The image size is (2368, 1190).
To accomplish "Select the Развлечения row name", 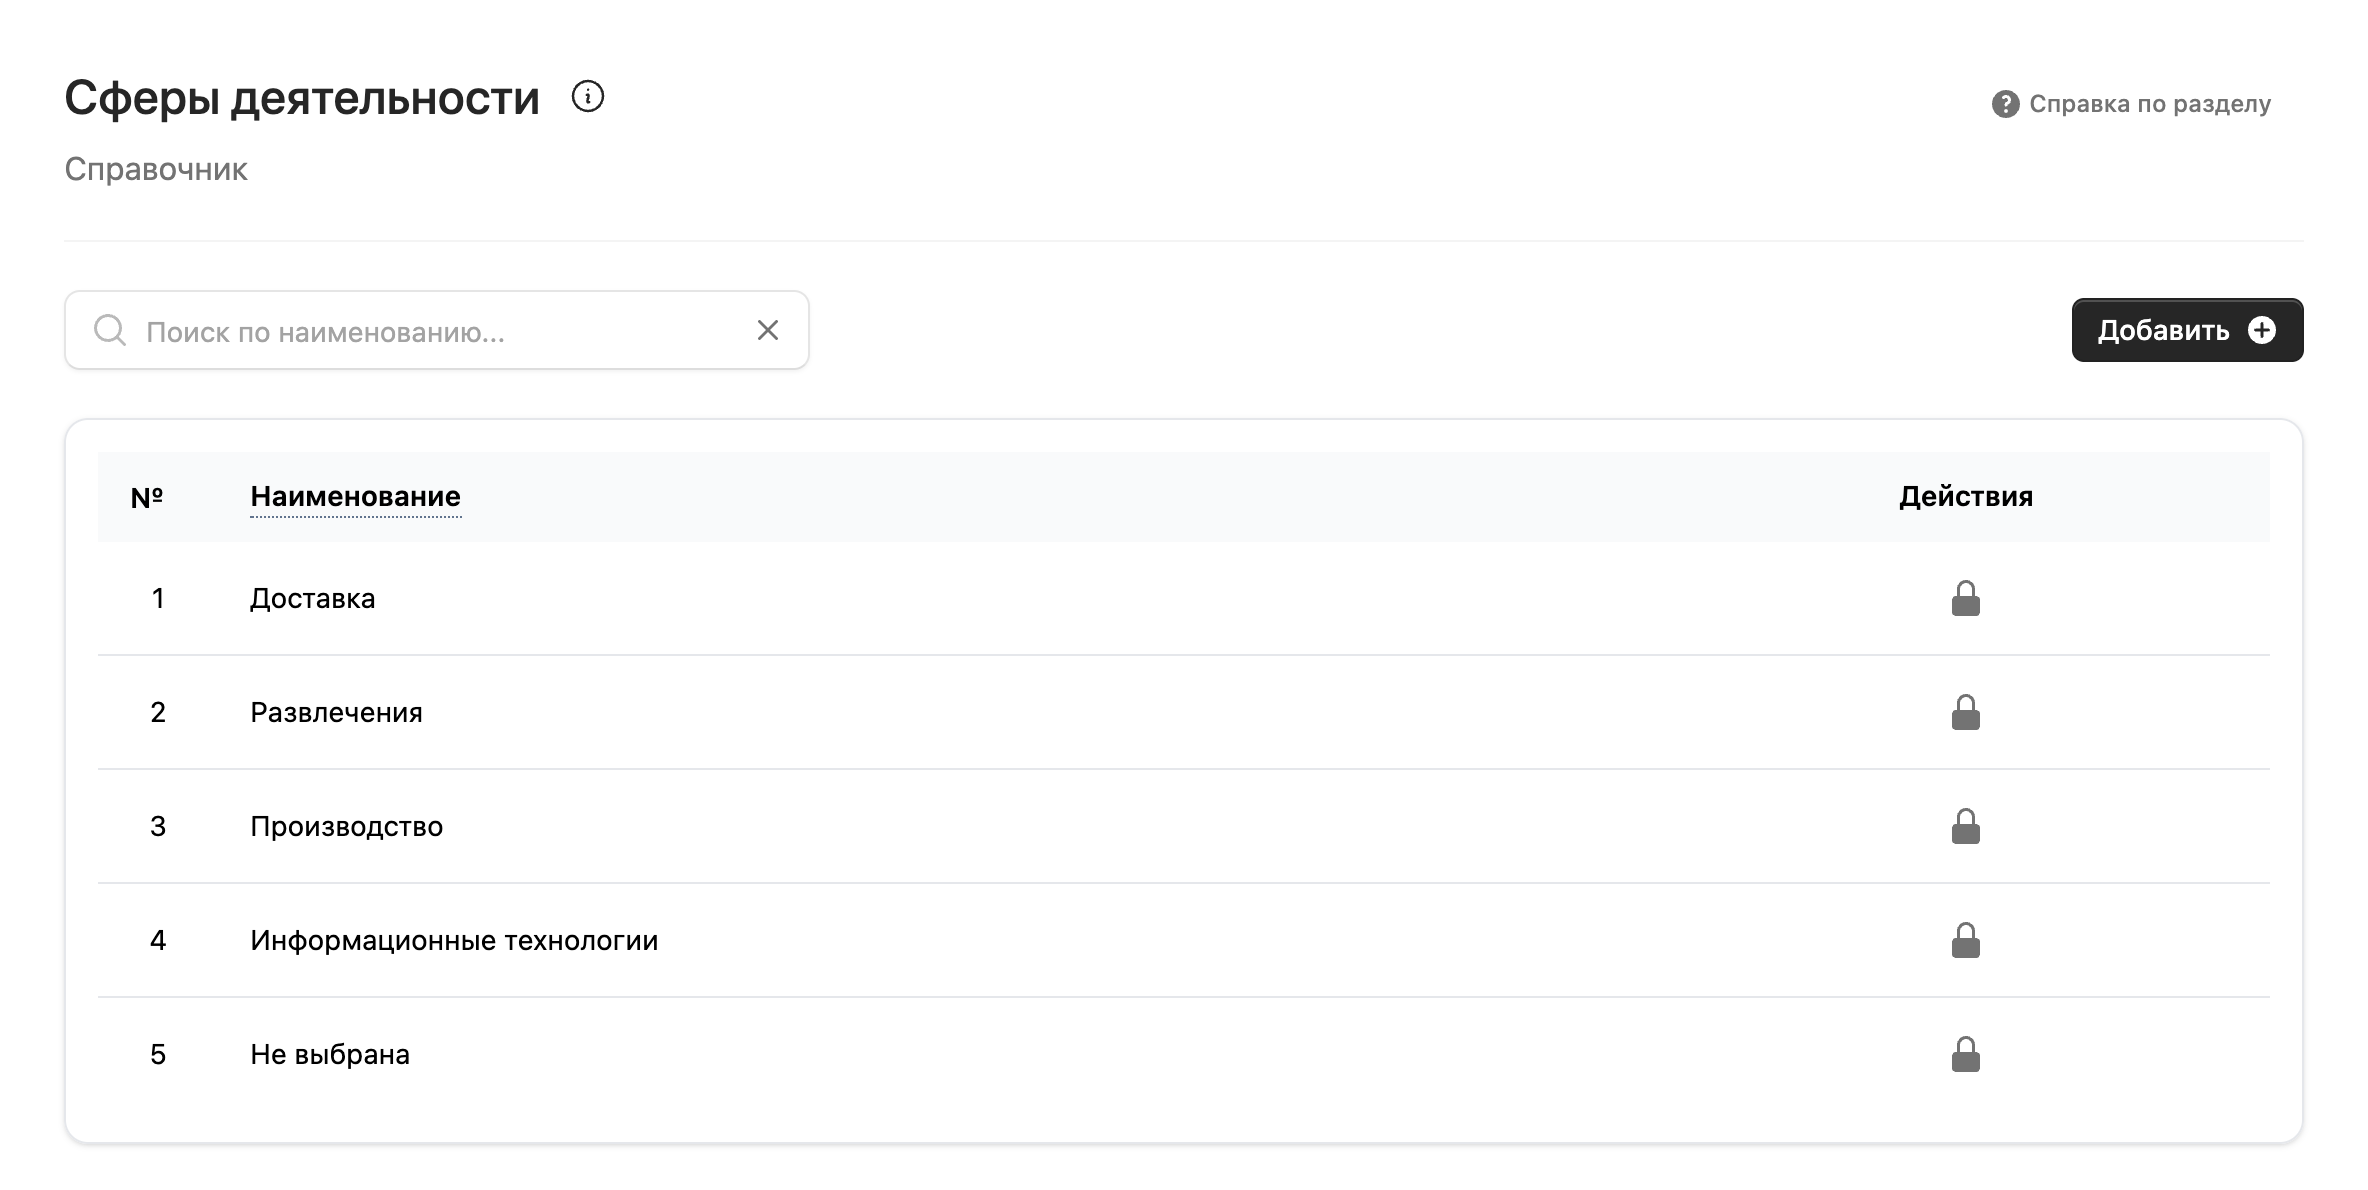I will pyautogui.click(x=336, y=712).
